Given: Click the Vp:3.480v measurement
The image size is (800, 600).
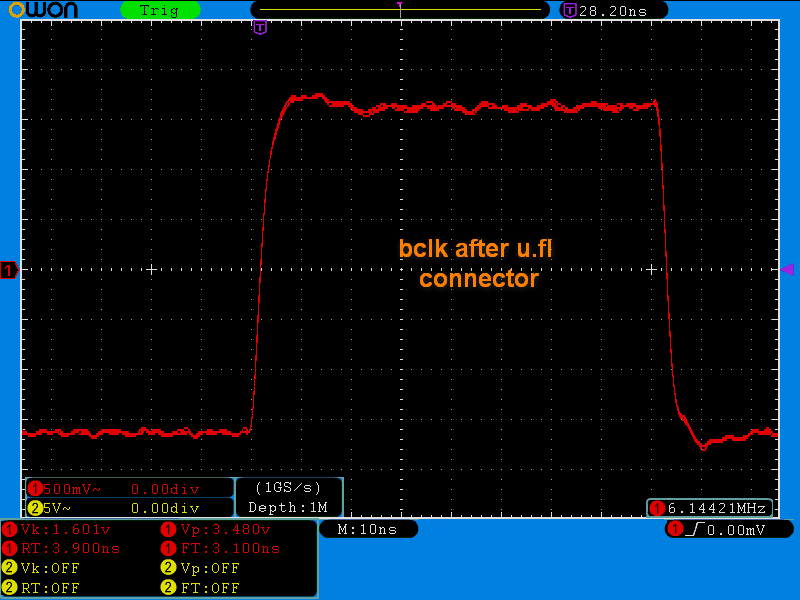Looking at the screenshot, I should (226, 530).
